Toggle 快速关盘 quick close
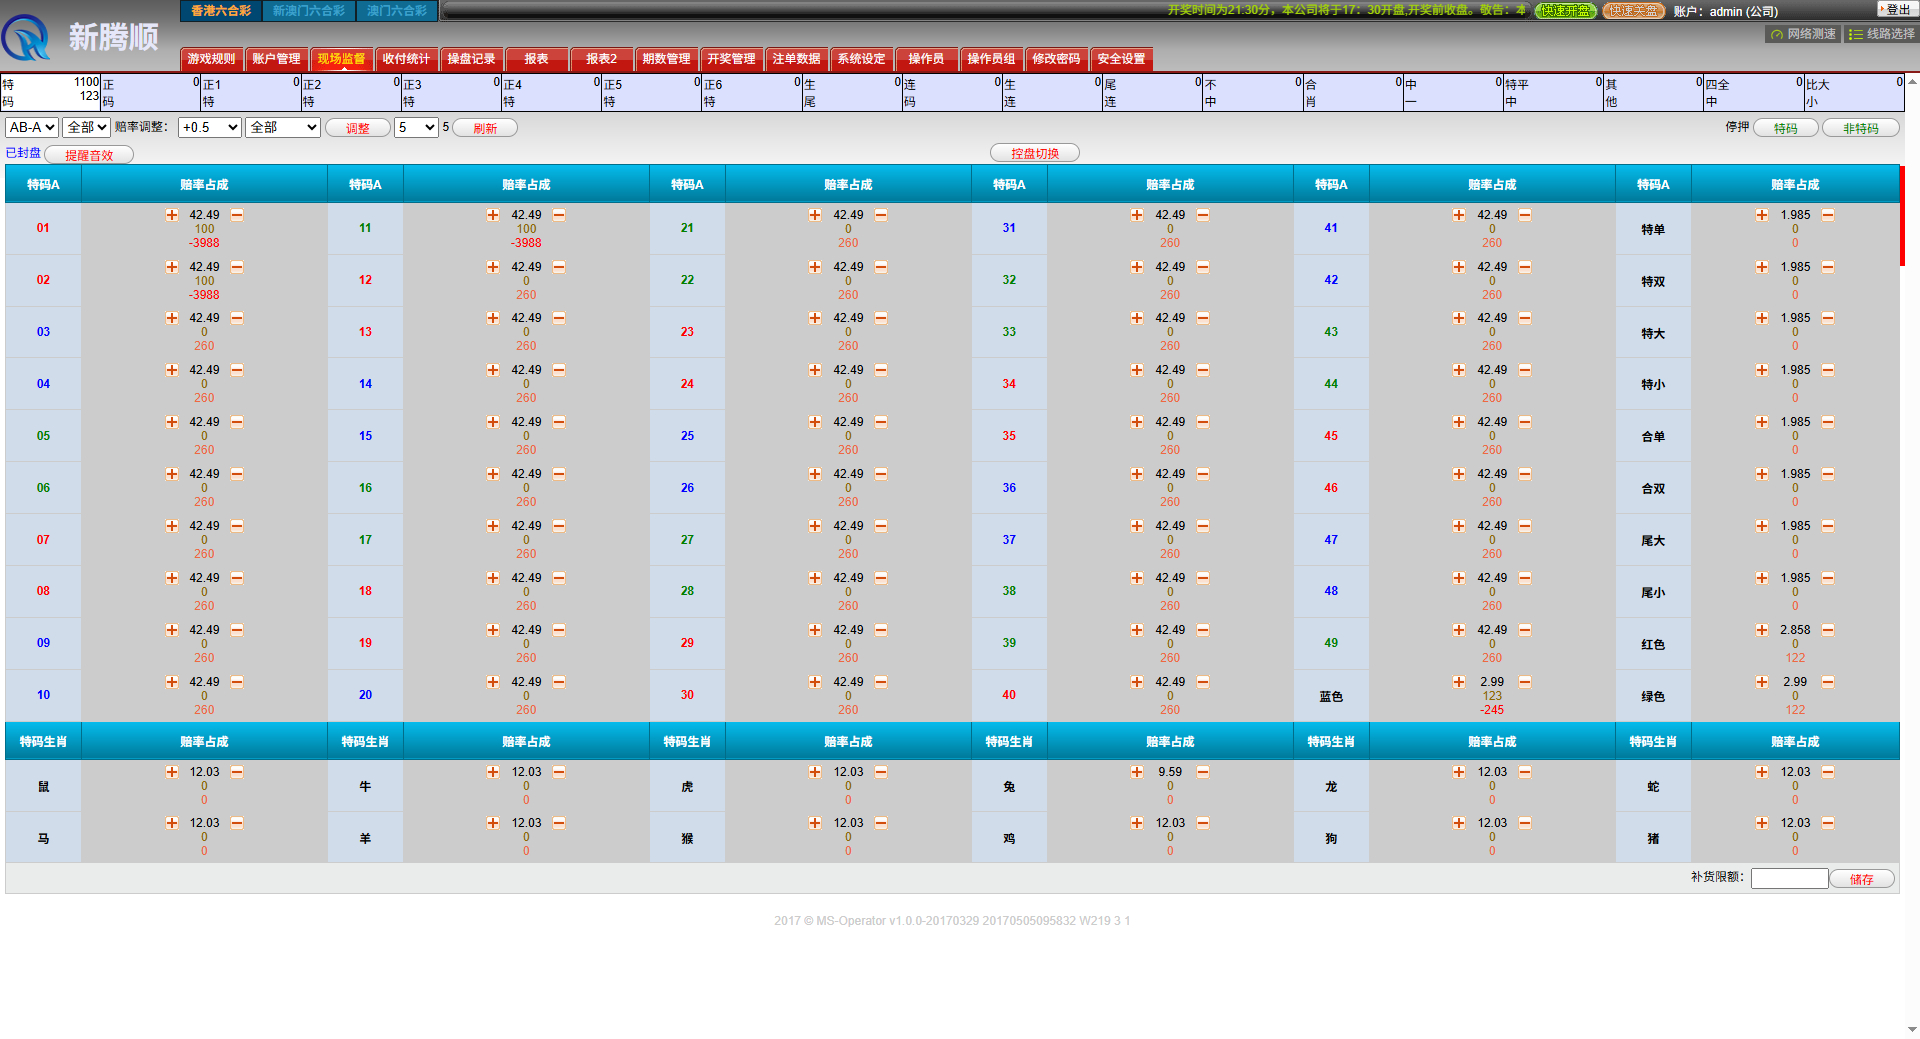The width and height of the screenshot is (1920, 1039). 1632,11
